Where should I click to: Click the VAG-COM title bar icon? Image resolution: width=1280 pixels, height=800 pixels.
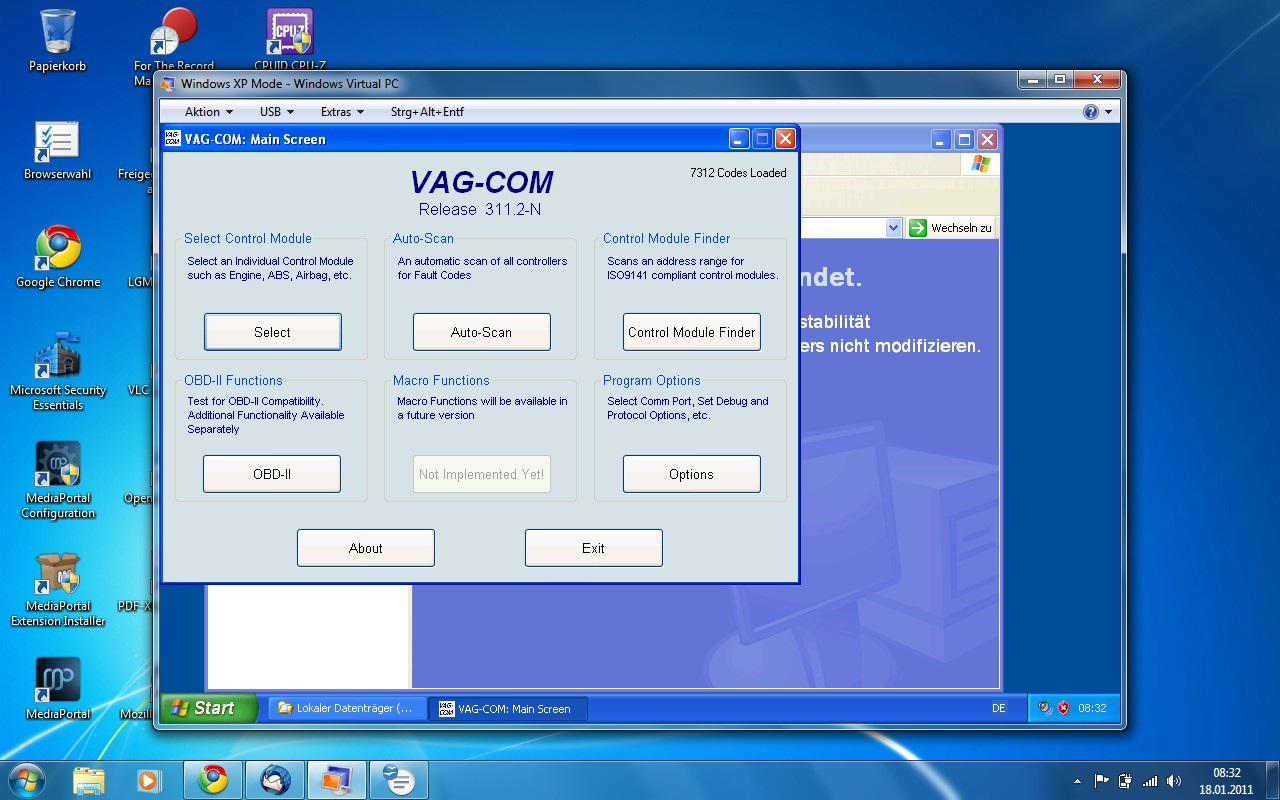pyautogui.click(x=173, y=139)
